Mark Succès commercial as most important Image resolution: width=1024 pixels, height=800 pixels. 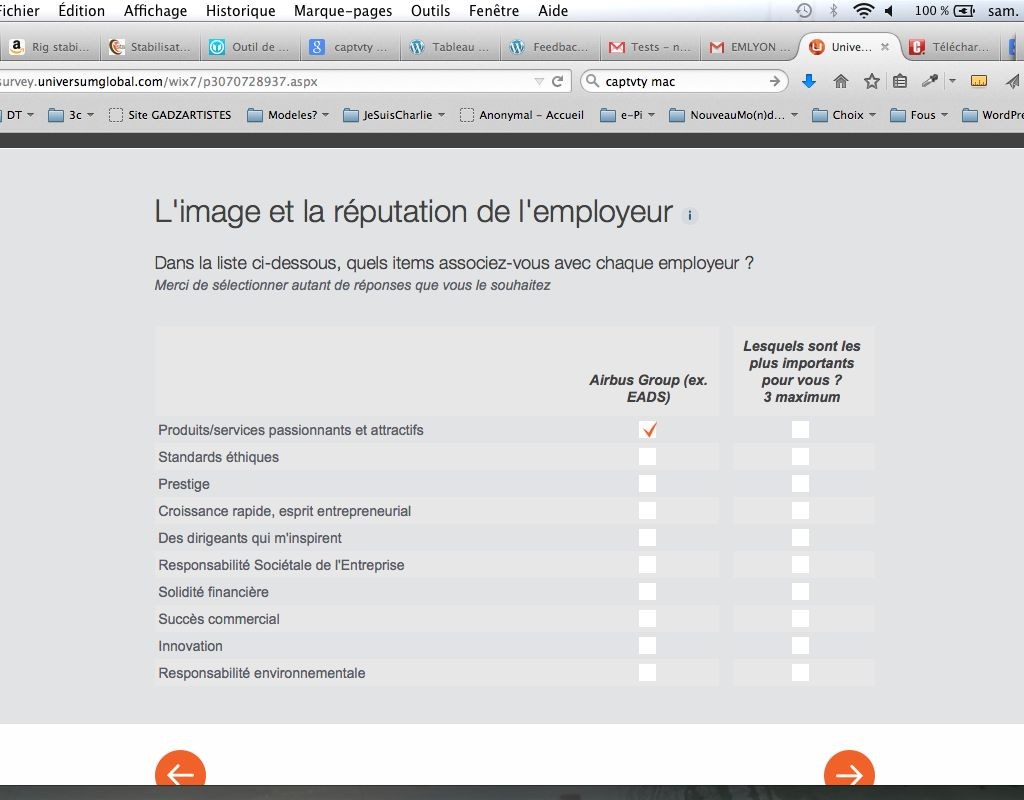click(801, 618)
